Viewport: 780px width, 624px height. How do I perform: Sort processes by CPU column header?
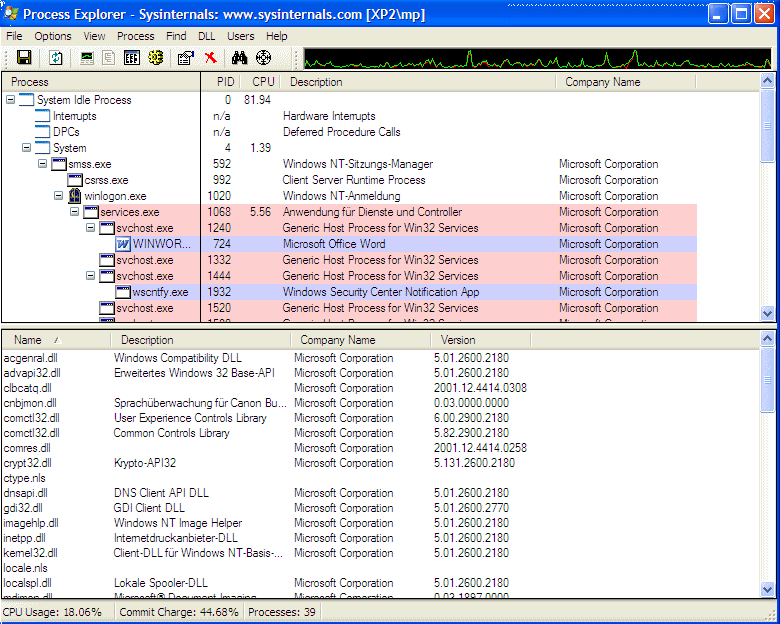(x=262, y=82)
